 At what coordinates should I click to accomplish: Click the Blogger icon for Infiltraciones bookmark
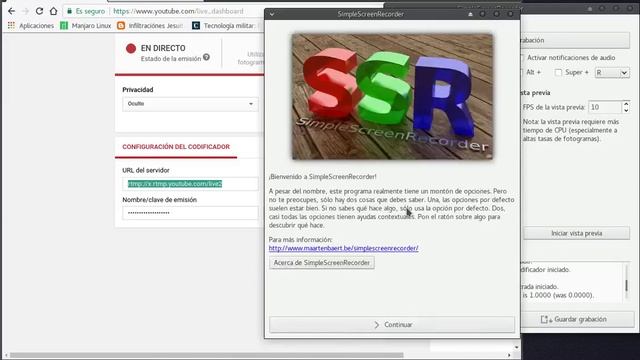(121, 25)
